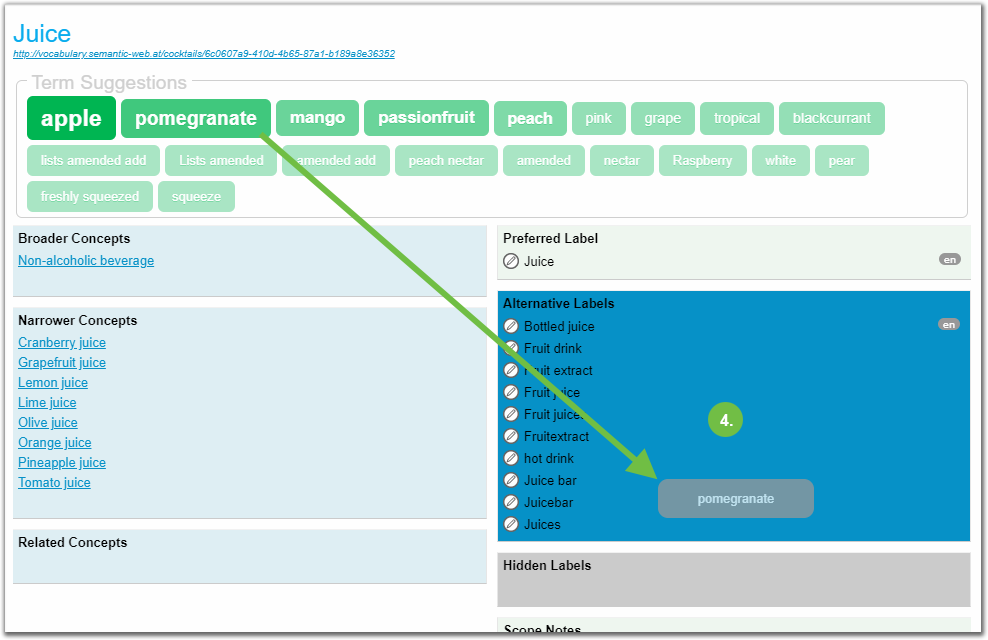Click the edit icon beside Juice bar
Image resolution: width=988 pixels, height=640 pixels.
point(511,480)
